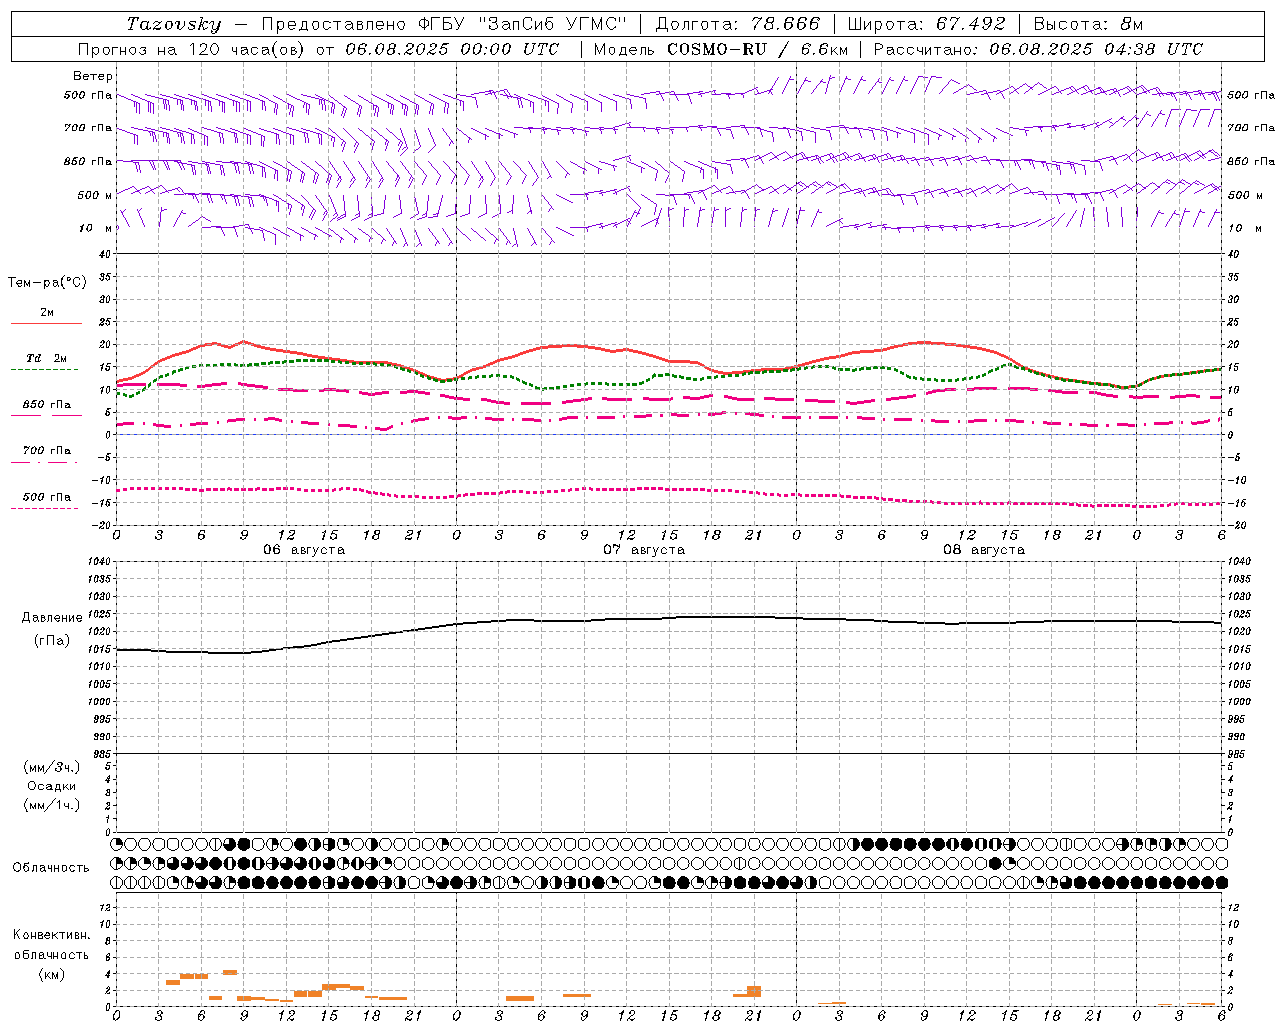Viewport: 1280px width, 1024px height.
Task: Click the (мм/3ч.) precipitation unit label
Action: click(52, 767)
